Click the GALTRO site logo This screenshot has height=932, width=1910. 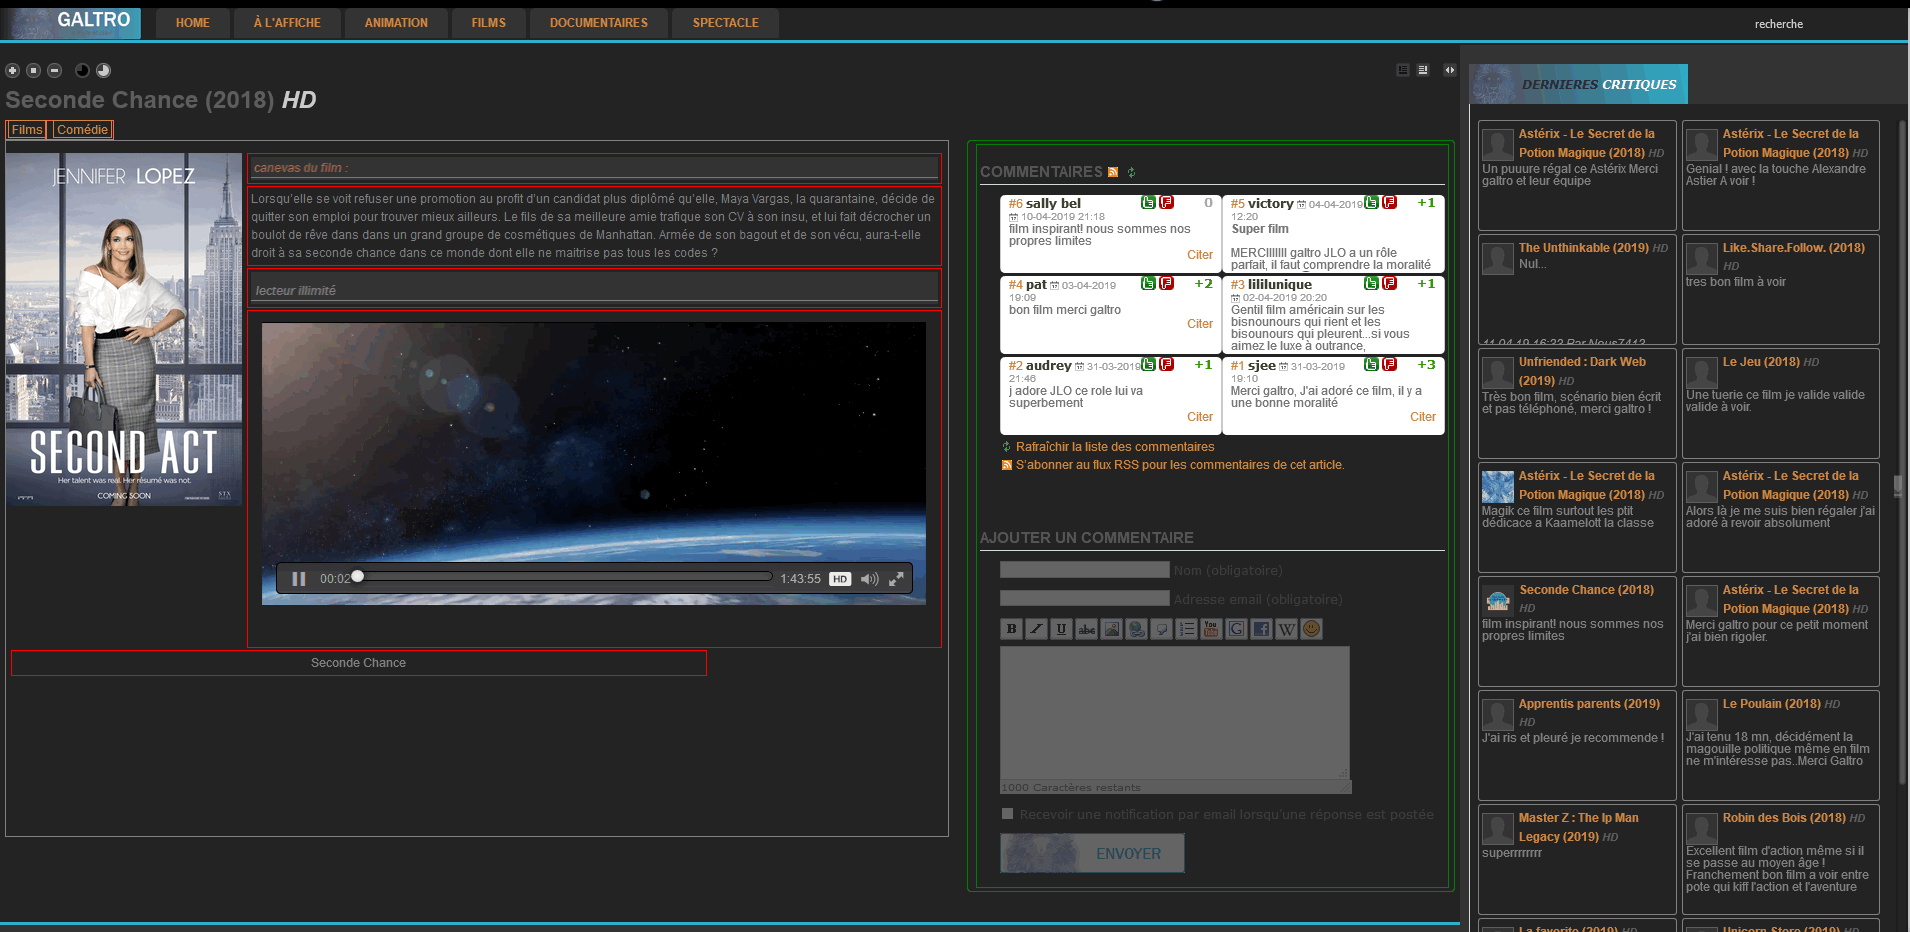point(72,23)
